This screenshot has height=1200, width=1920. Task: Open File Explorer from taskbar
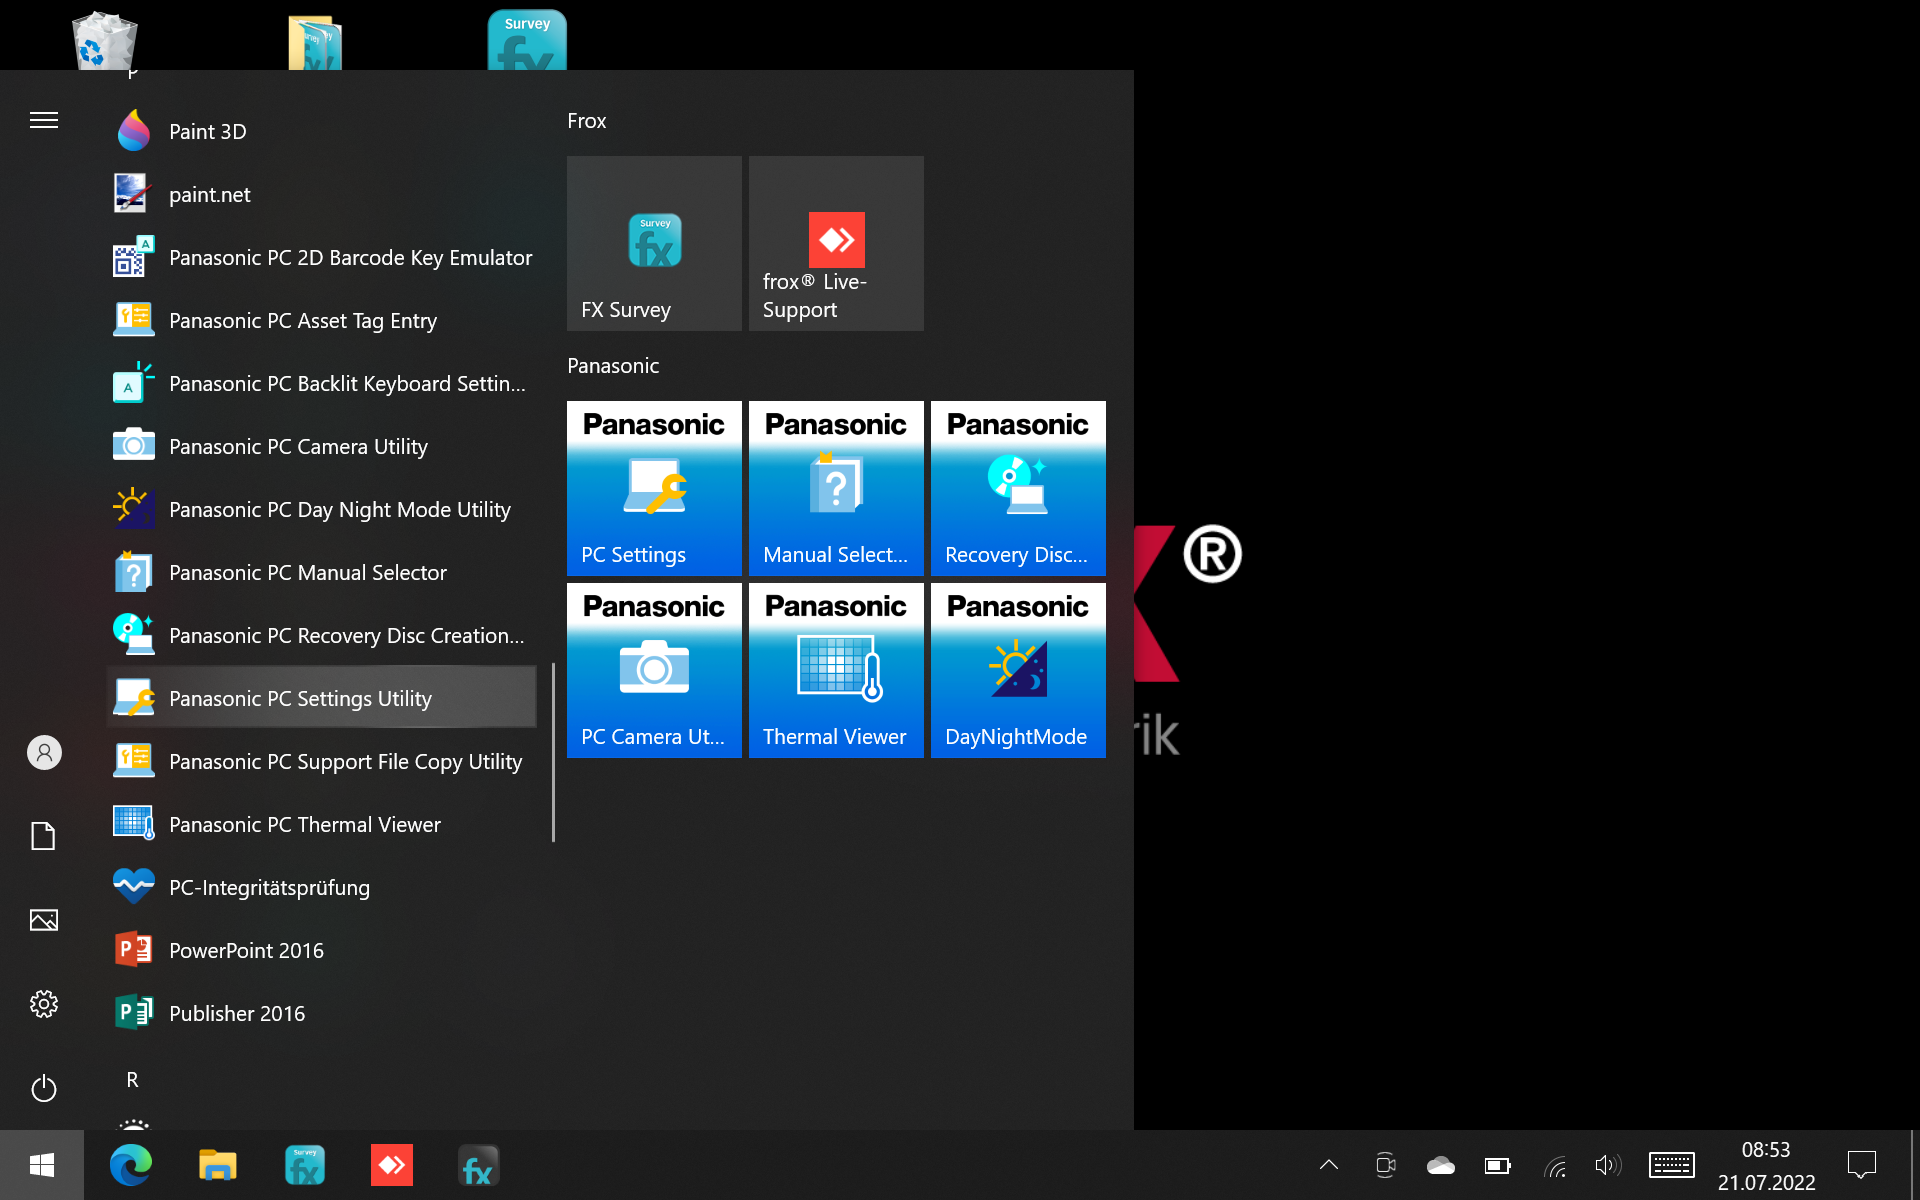point(217,1165)
